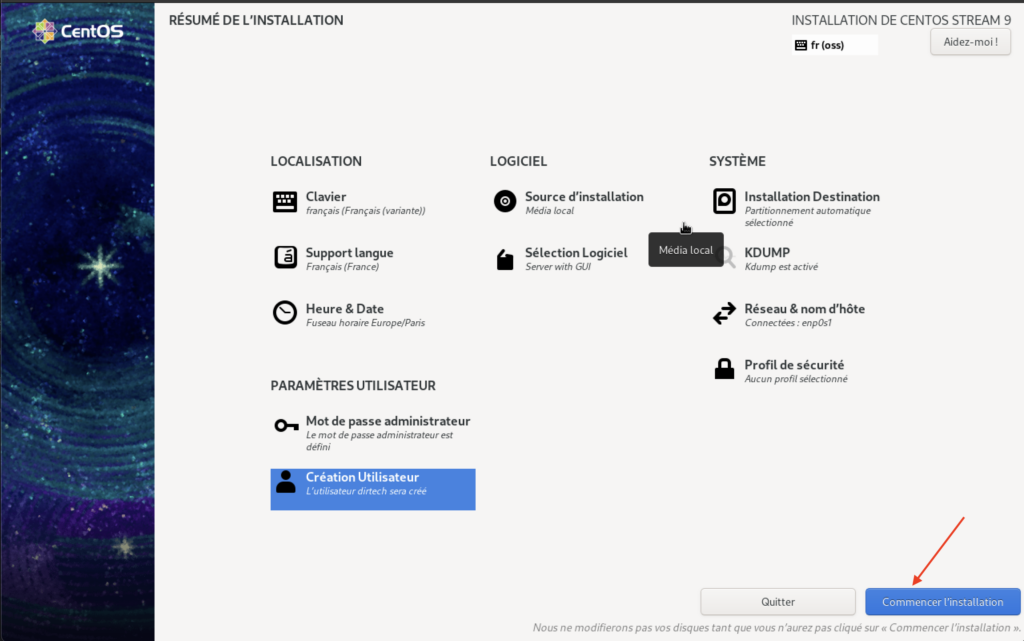The image size is (1024, 641).
Task: Open the Sélection Logiciel title
Action: click(576, 253)
